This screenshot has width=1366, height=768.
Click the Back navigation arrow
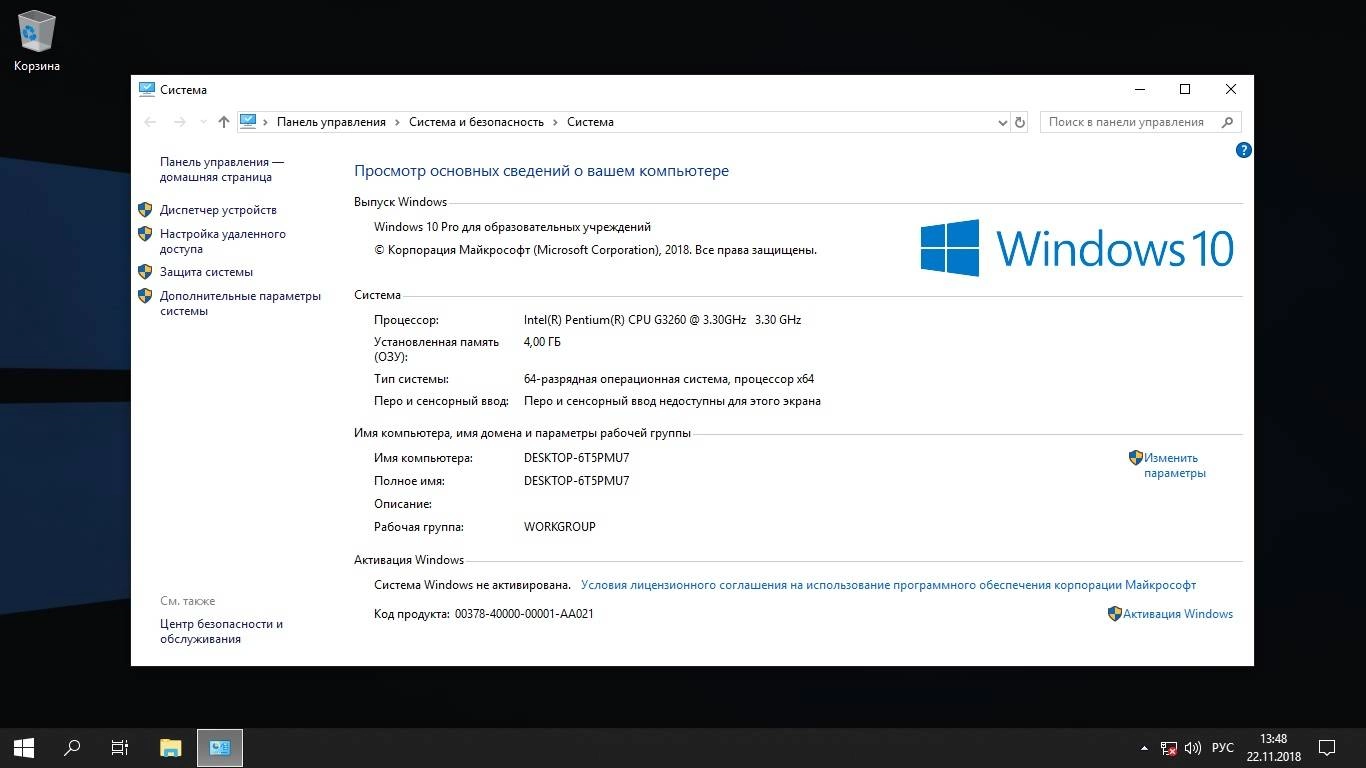(151, 122)
